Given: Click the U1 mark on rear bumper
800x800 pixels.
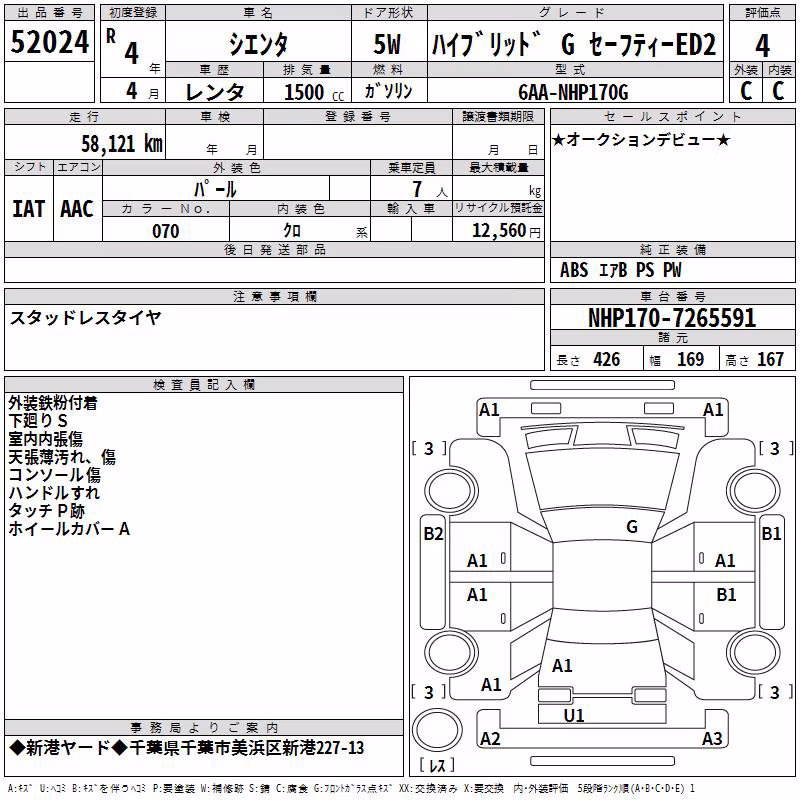Looking at the screenshot, I should [574, 715].
